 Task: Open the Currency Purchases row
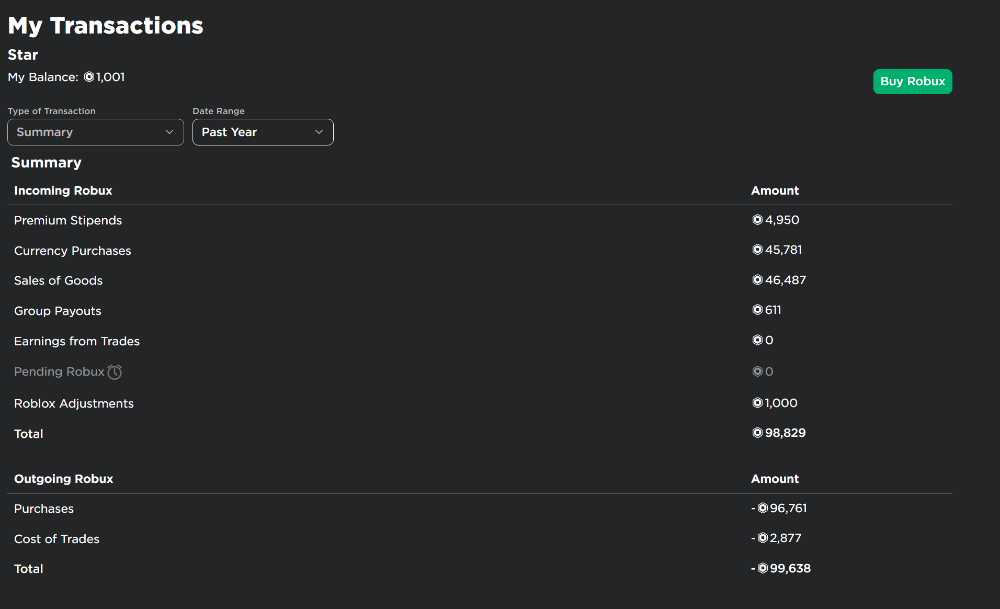tap(480, 251)
